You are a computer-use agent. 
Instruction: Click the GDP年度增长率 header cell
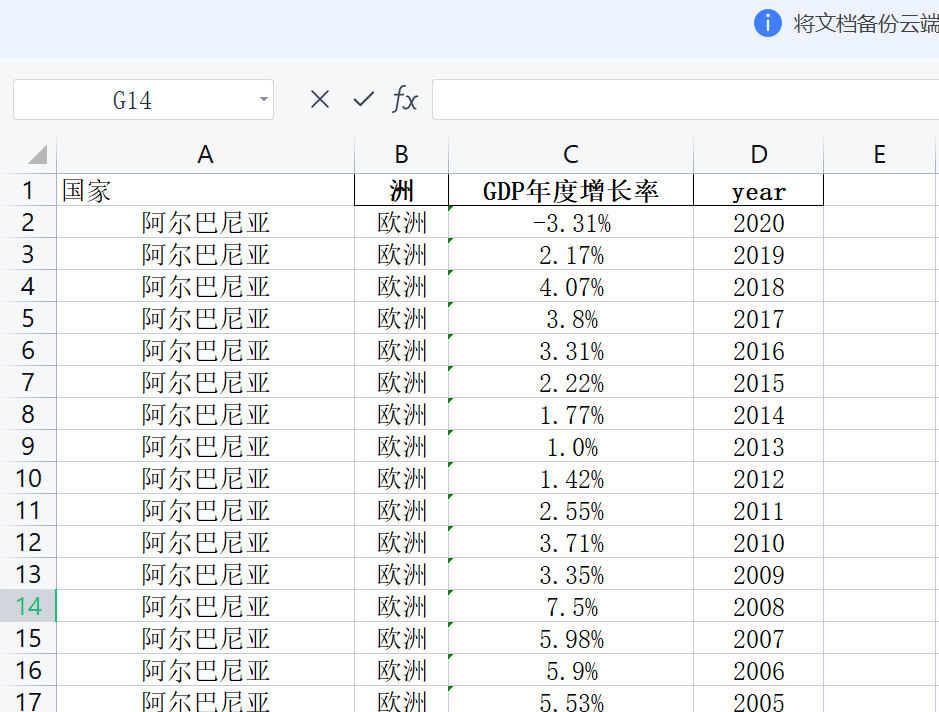coord(570,190)
